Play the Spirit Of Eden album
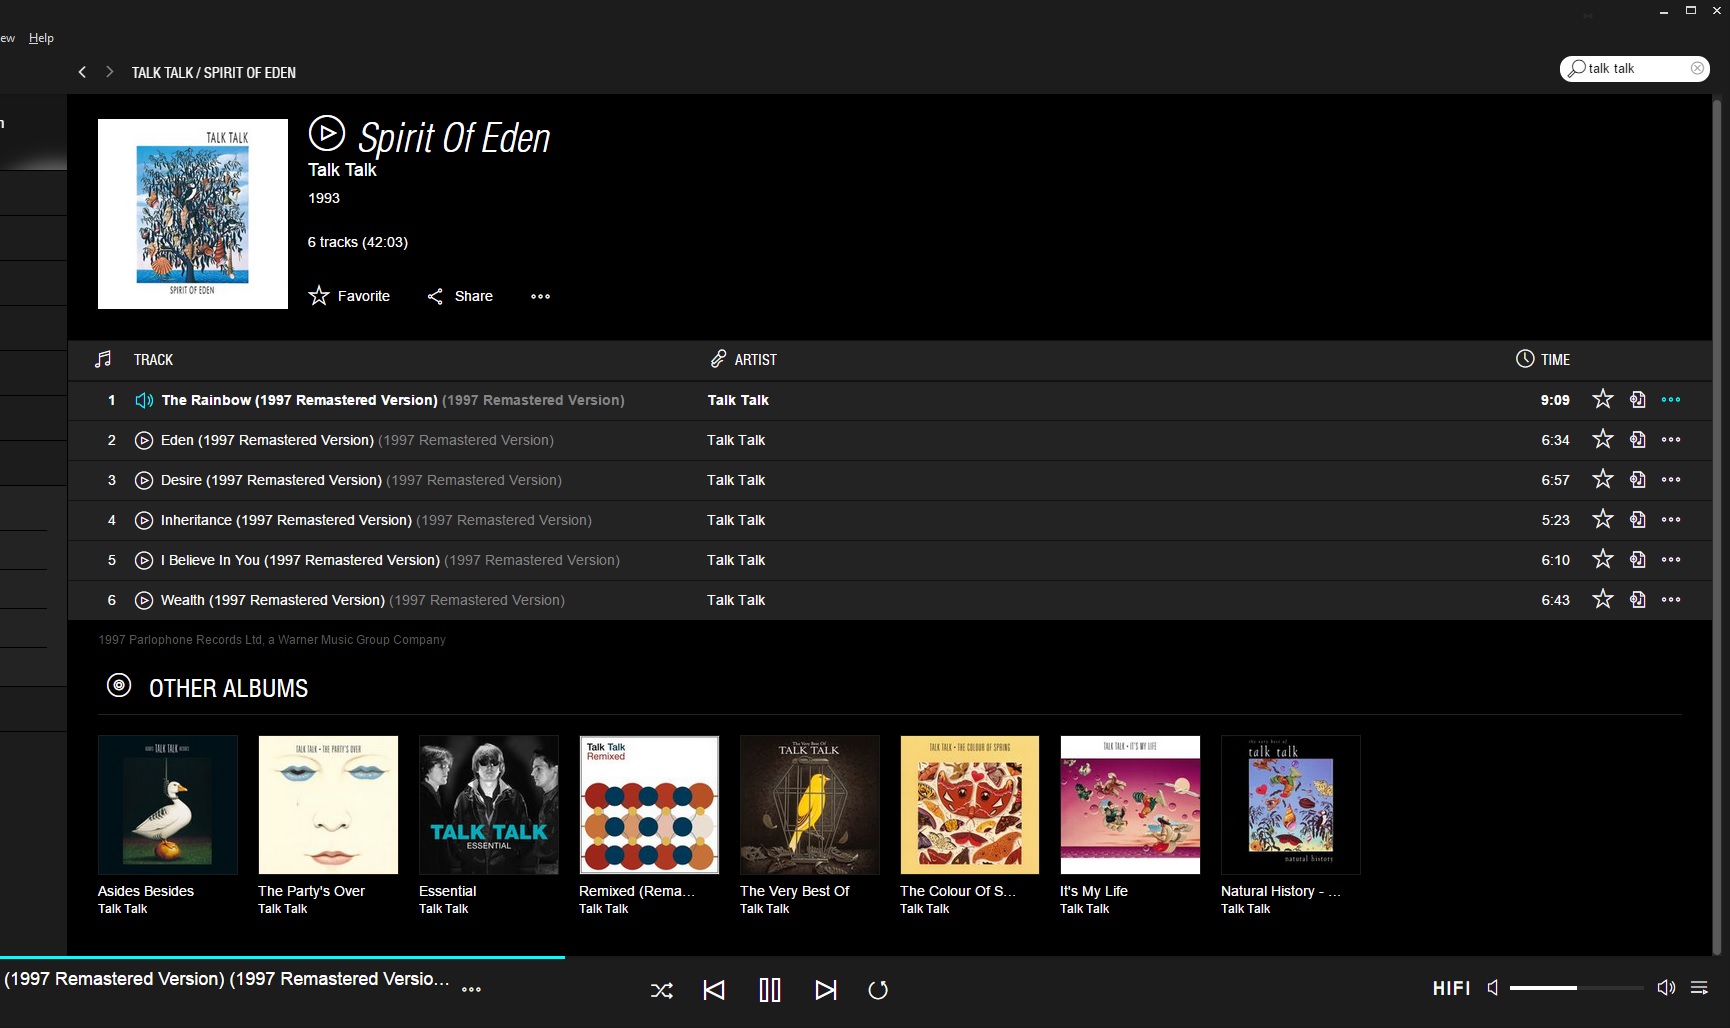Image resolution: width=1730 pixels, height=1028 pixels. point(326,133)
